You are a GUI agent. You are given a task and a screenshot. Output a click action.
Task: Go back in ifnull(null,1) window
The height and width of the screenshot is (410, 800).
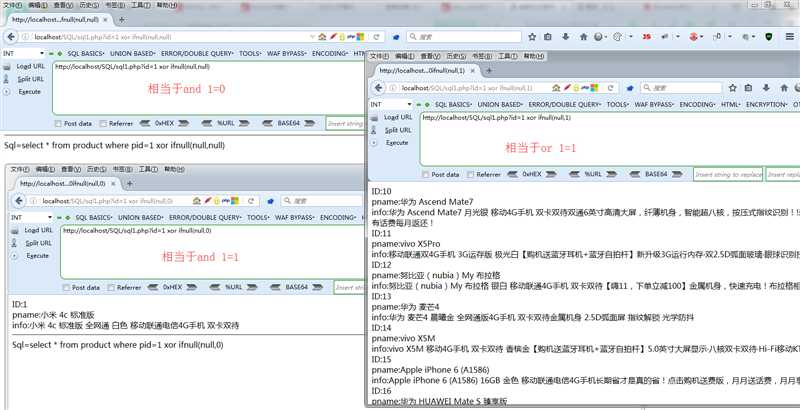pyautogui.click(x=379, y=88)
